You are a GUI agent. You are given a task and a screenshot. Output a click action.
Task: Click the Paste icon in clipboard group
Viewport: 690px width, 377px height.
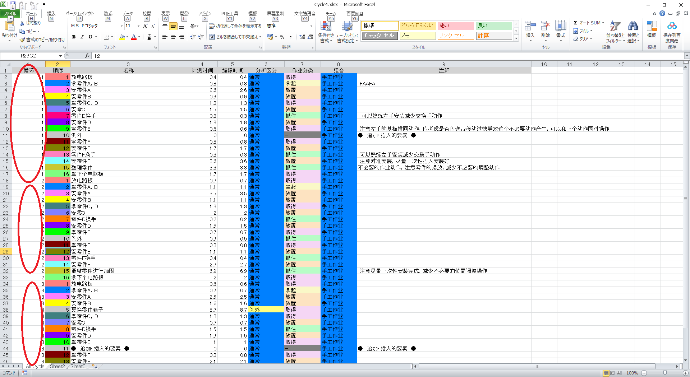click(9, 27)
